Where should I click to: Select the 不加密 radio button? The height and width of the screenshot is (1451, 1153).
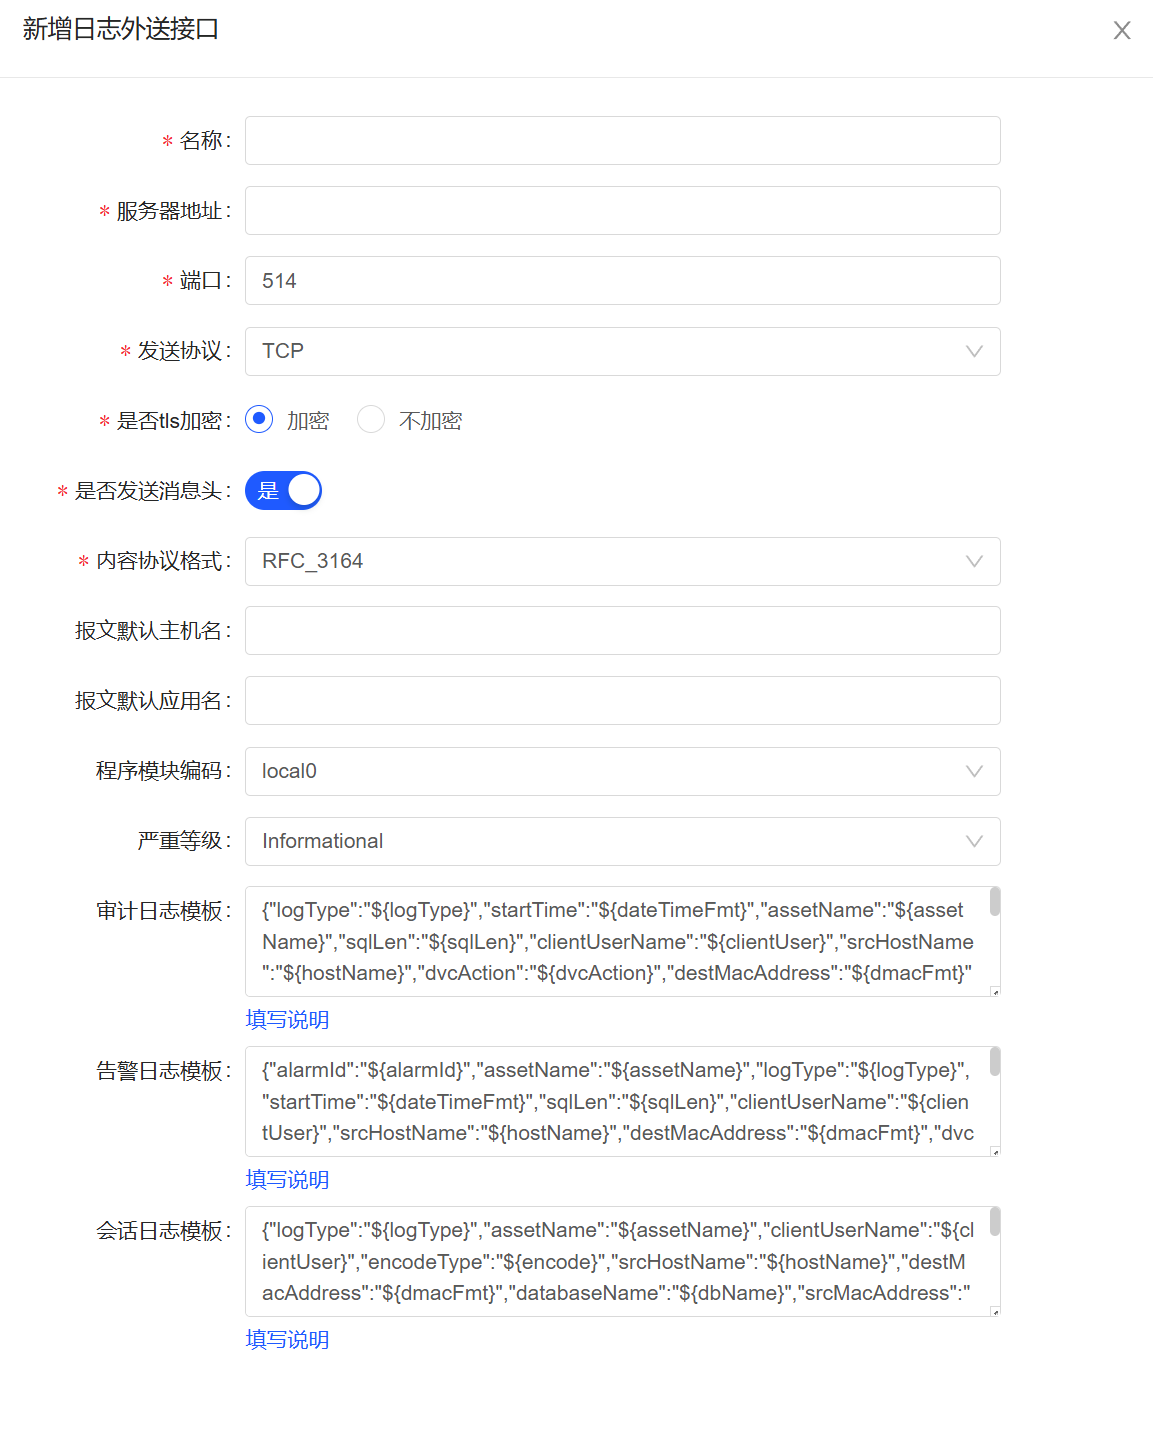tap(371, 419)
